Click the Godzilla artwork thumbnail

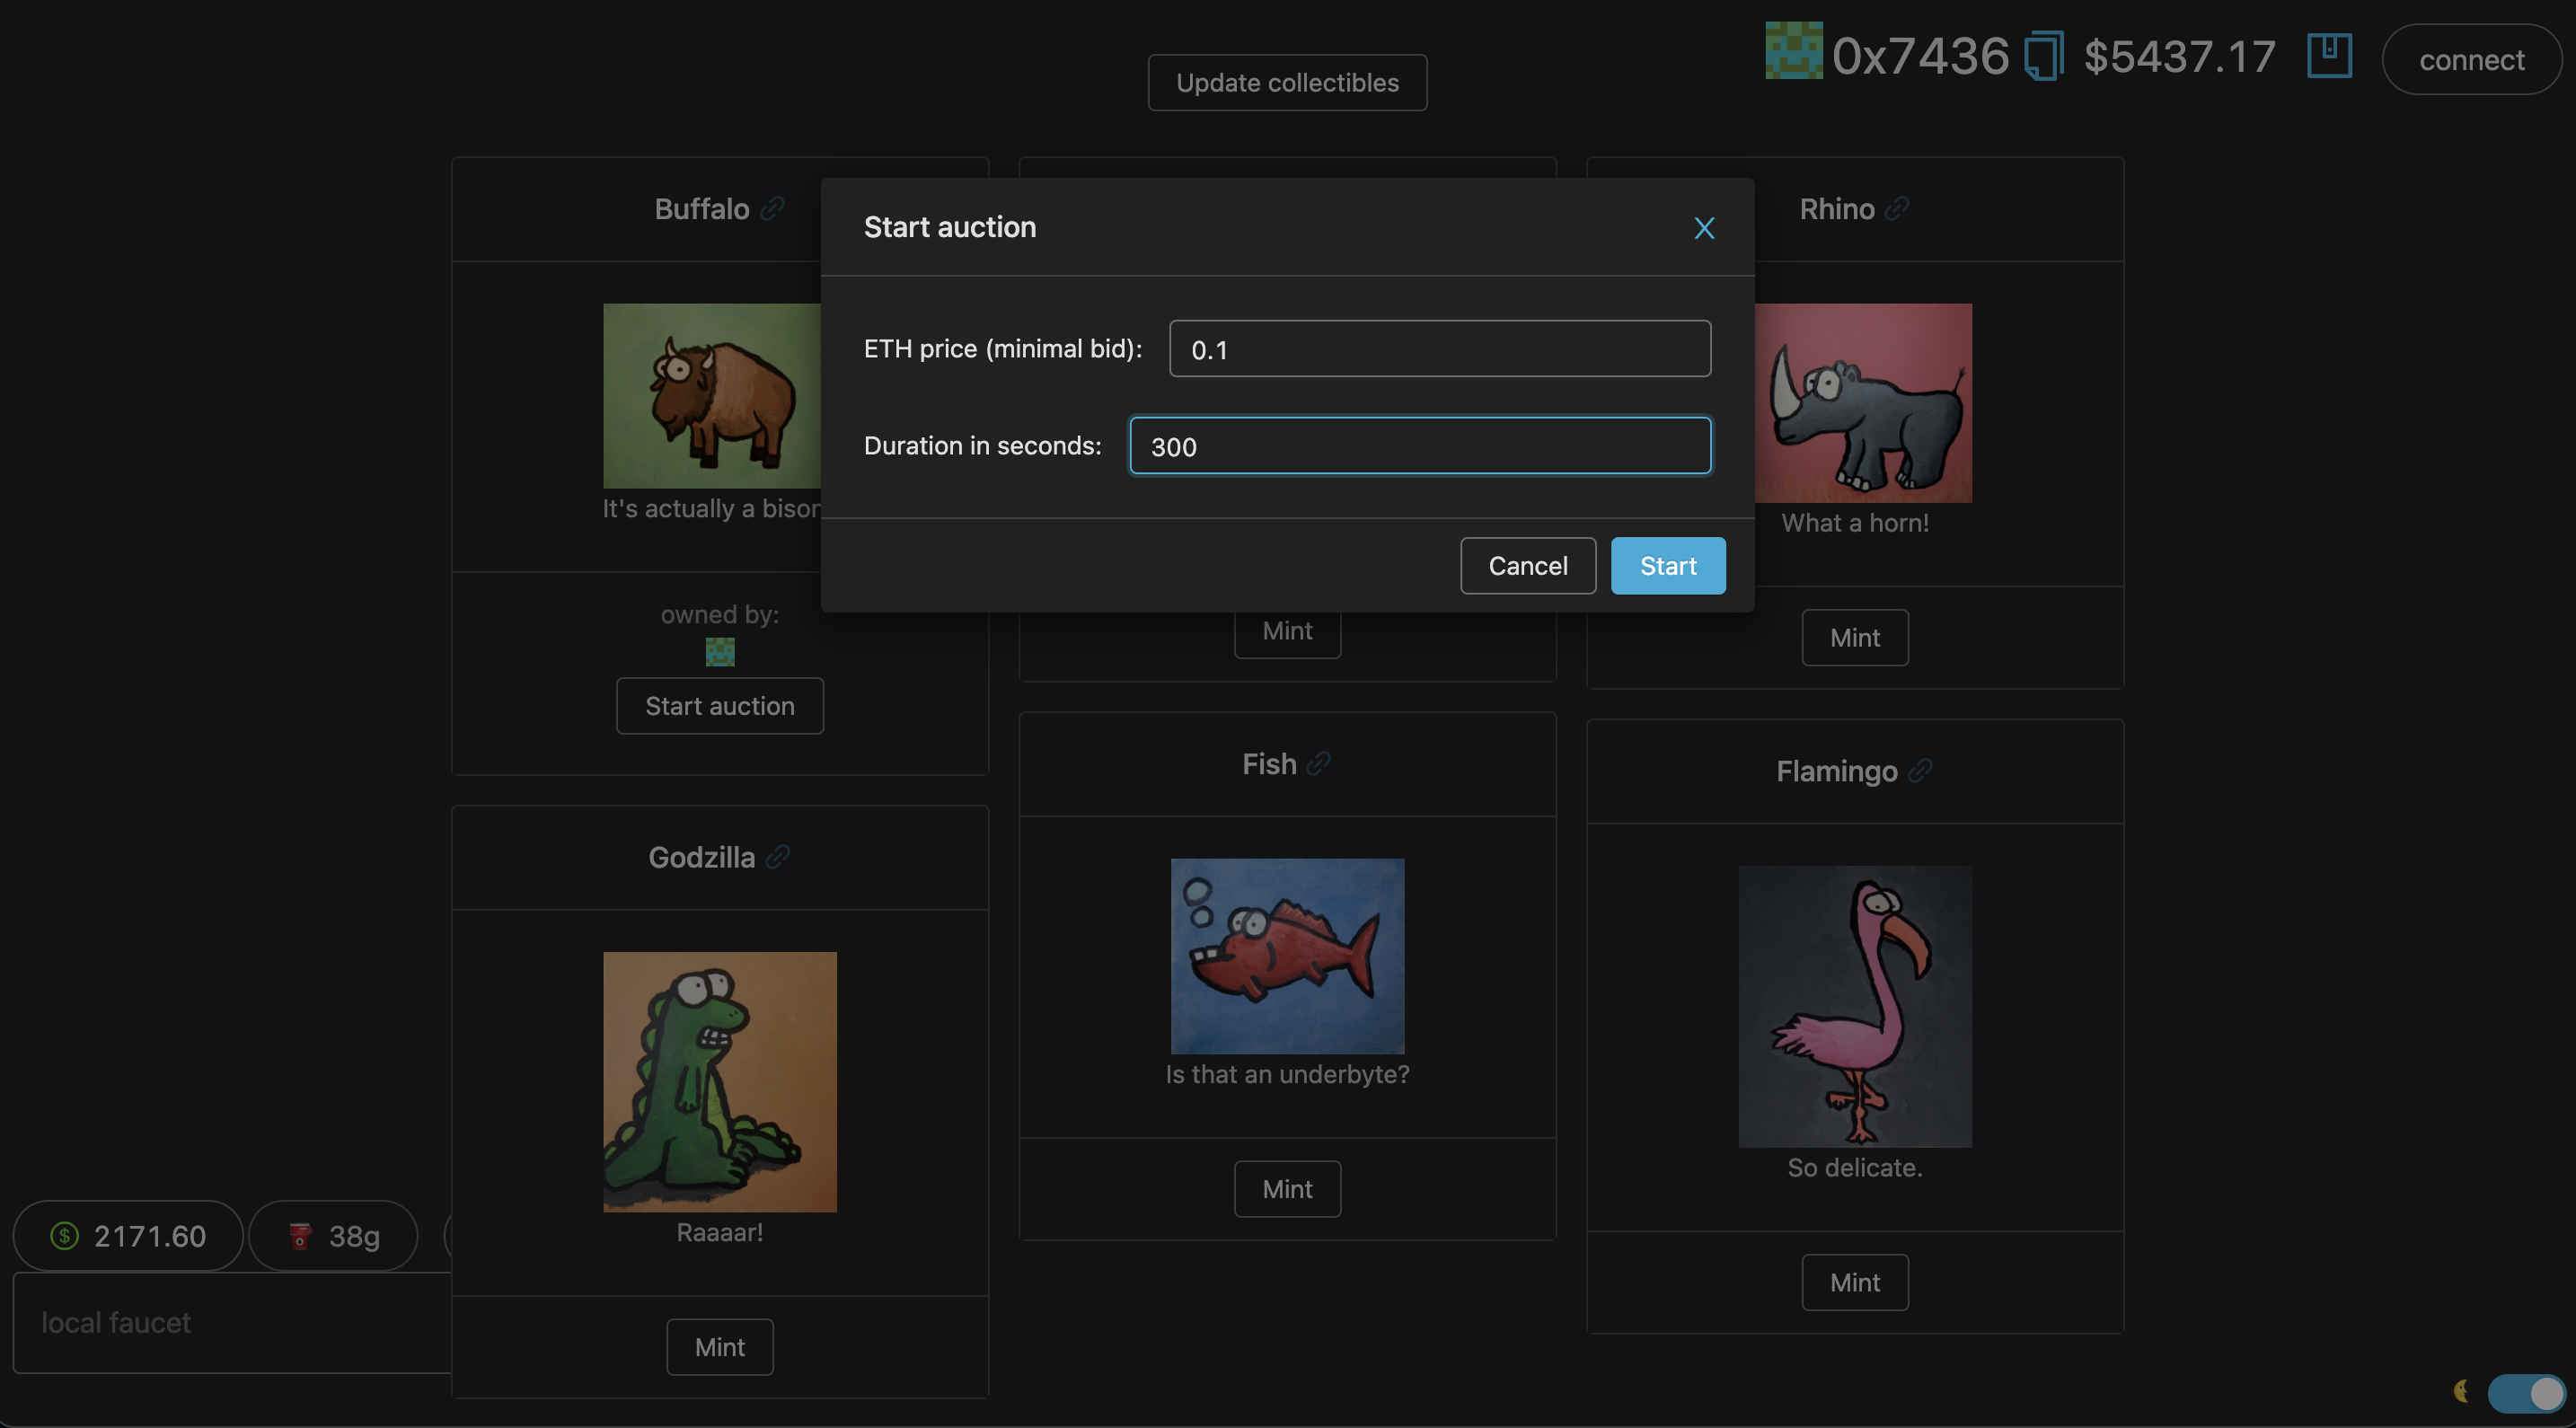[x=719, y=1082]
